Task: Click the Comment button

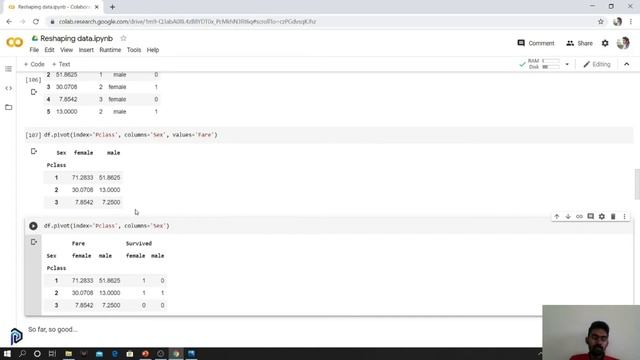Action: click(536, 43)
